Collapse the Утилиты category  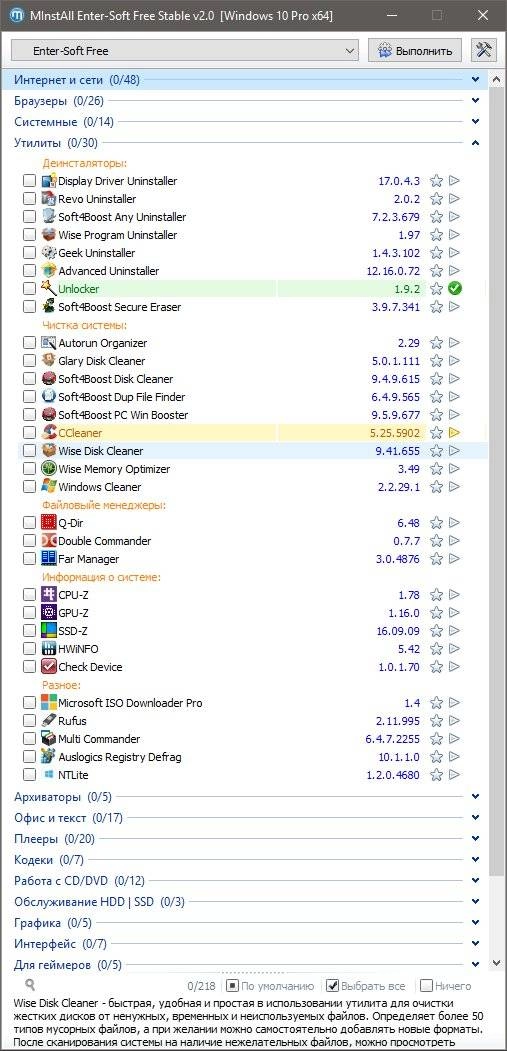[475, 143]
